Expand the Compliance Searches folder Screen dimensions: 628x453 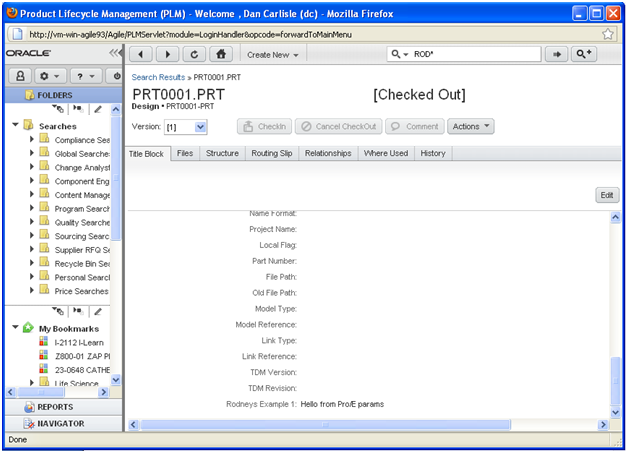32,140
